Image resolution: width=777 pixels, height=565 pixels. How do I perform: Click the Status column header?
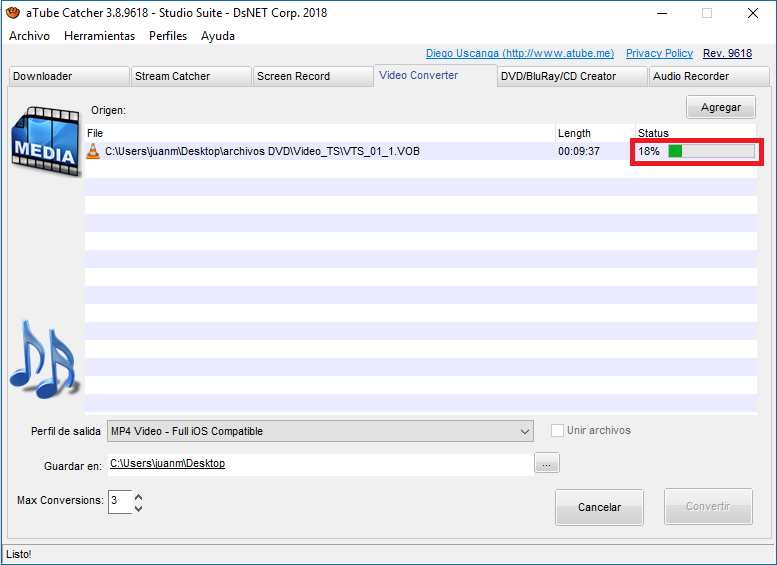coord(696,133)
